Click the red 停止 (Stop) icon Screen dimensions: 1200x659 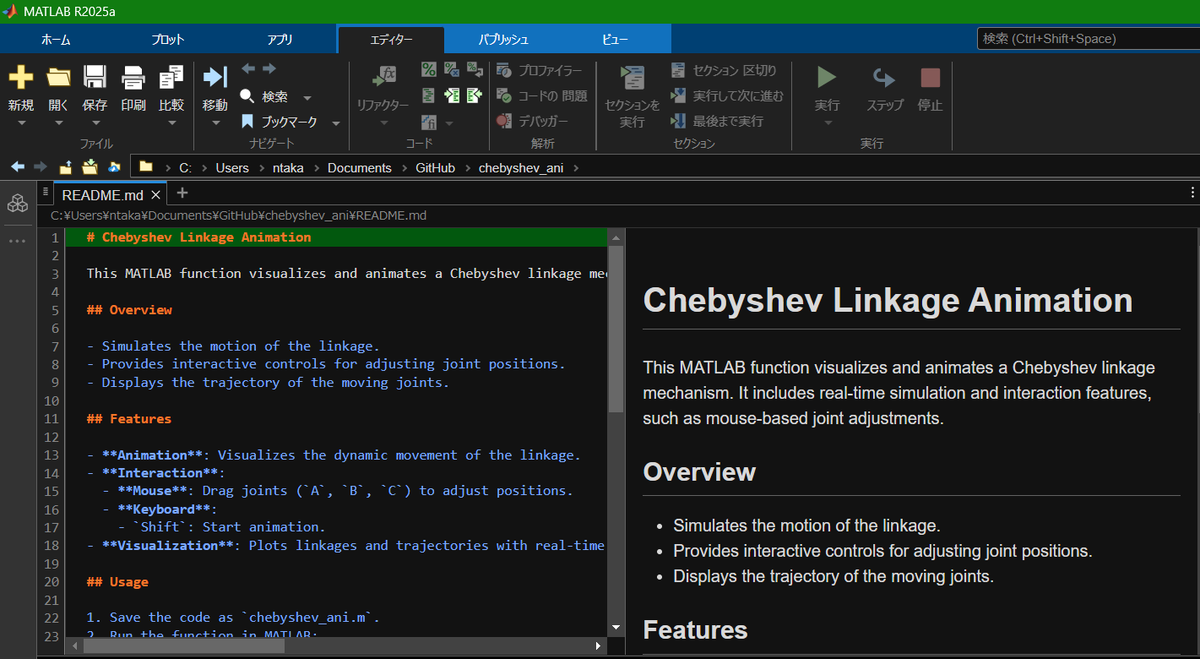click(930, 77)
